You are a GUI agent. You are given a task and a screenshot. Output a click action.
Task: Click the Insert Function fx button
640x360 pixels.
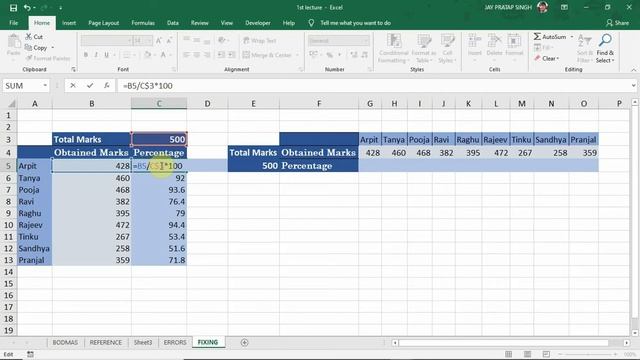[x=107, y=85]
